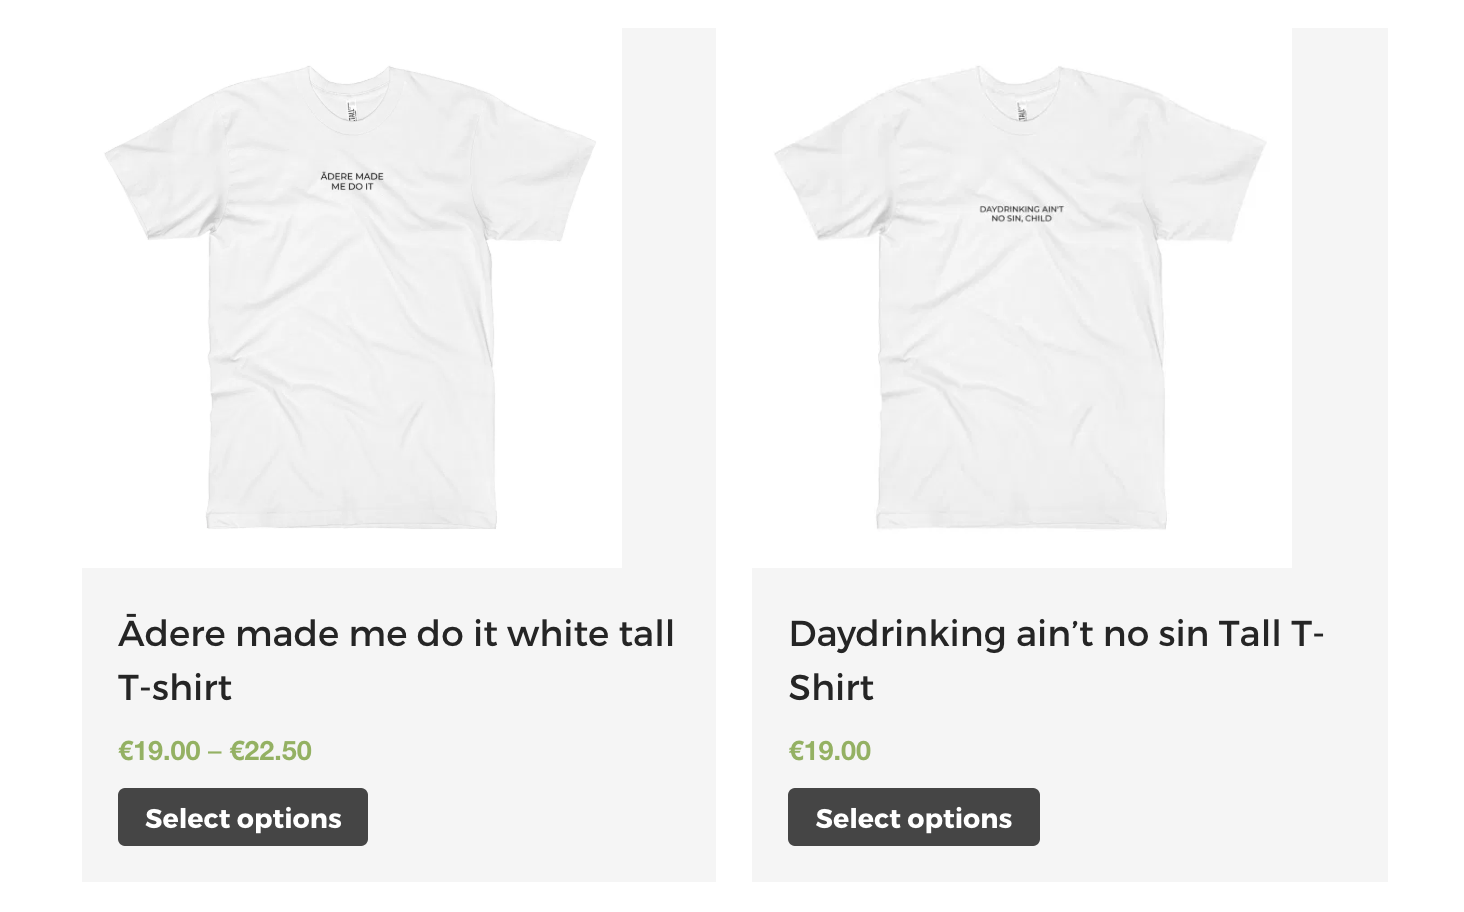Open the Daydrinking ain't no sin Tall T-Shirt title

pyautogui.click(x=1056, y=634)
